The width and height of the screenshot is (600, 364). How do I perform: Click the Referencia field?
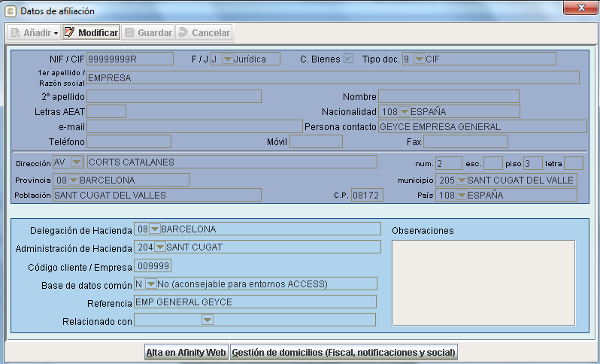[256, 302]
